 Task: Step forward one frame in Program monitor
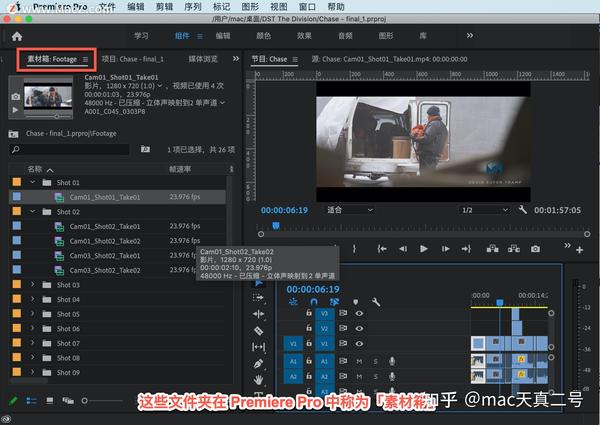[445, 249]
